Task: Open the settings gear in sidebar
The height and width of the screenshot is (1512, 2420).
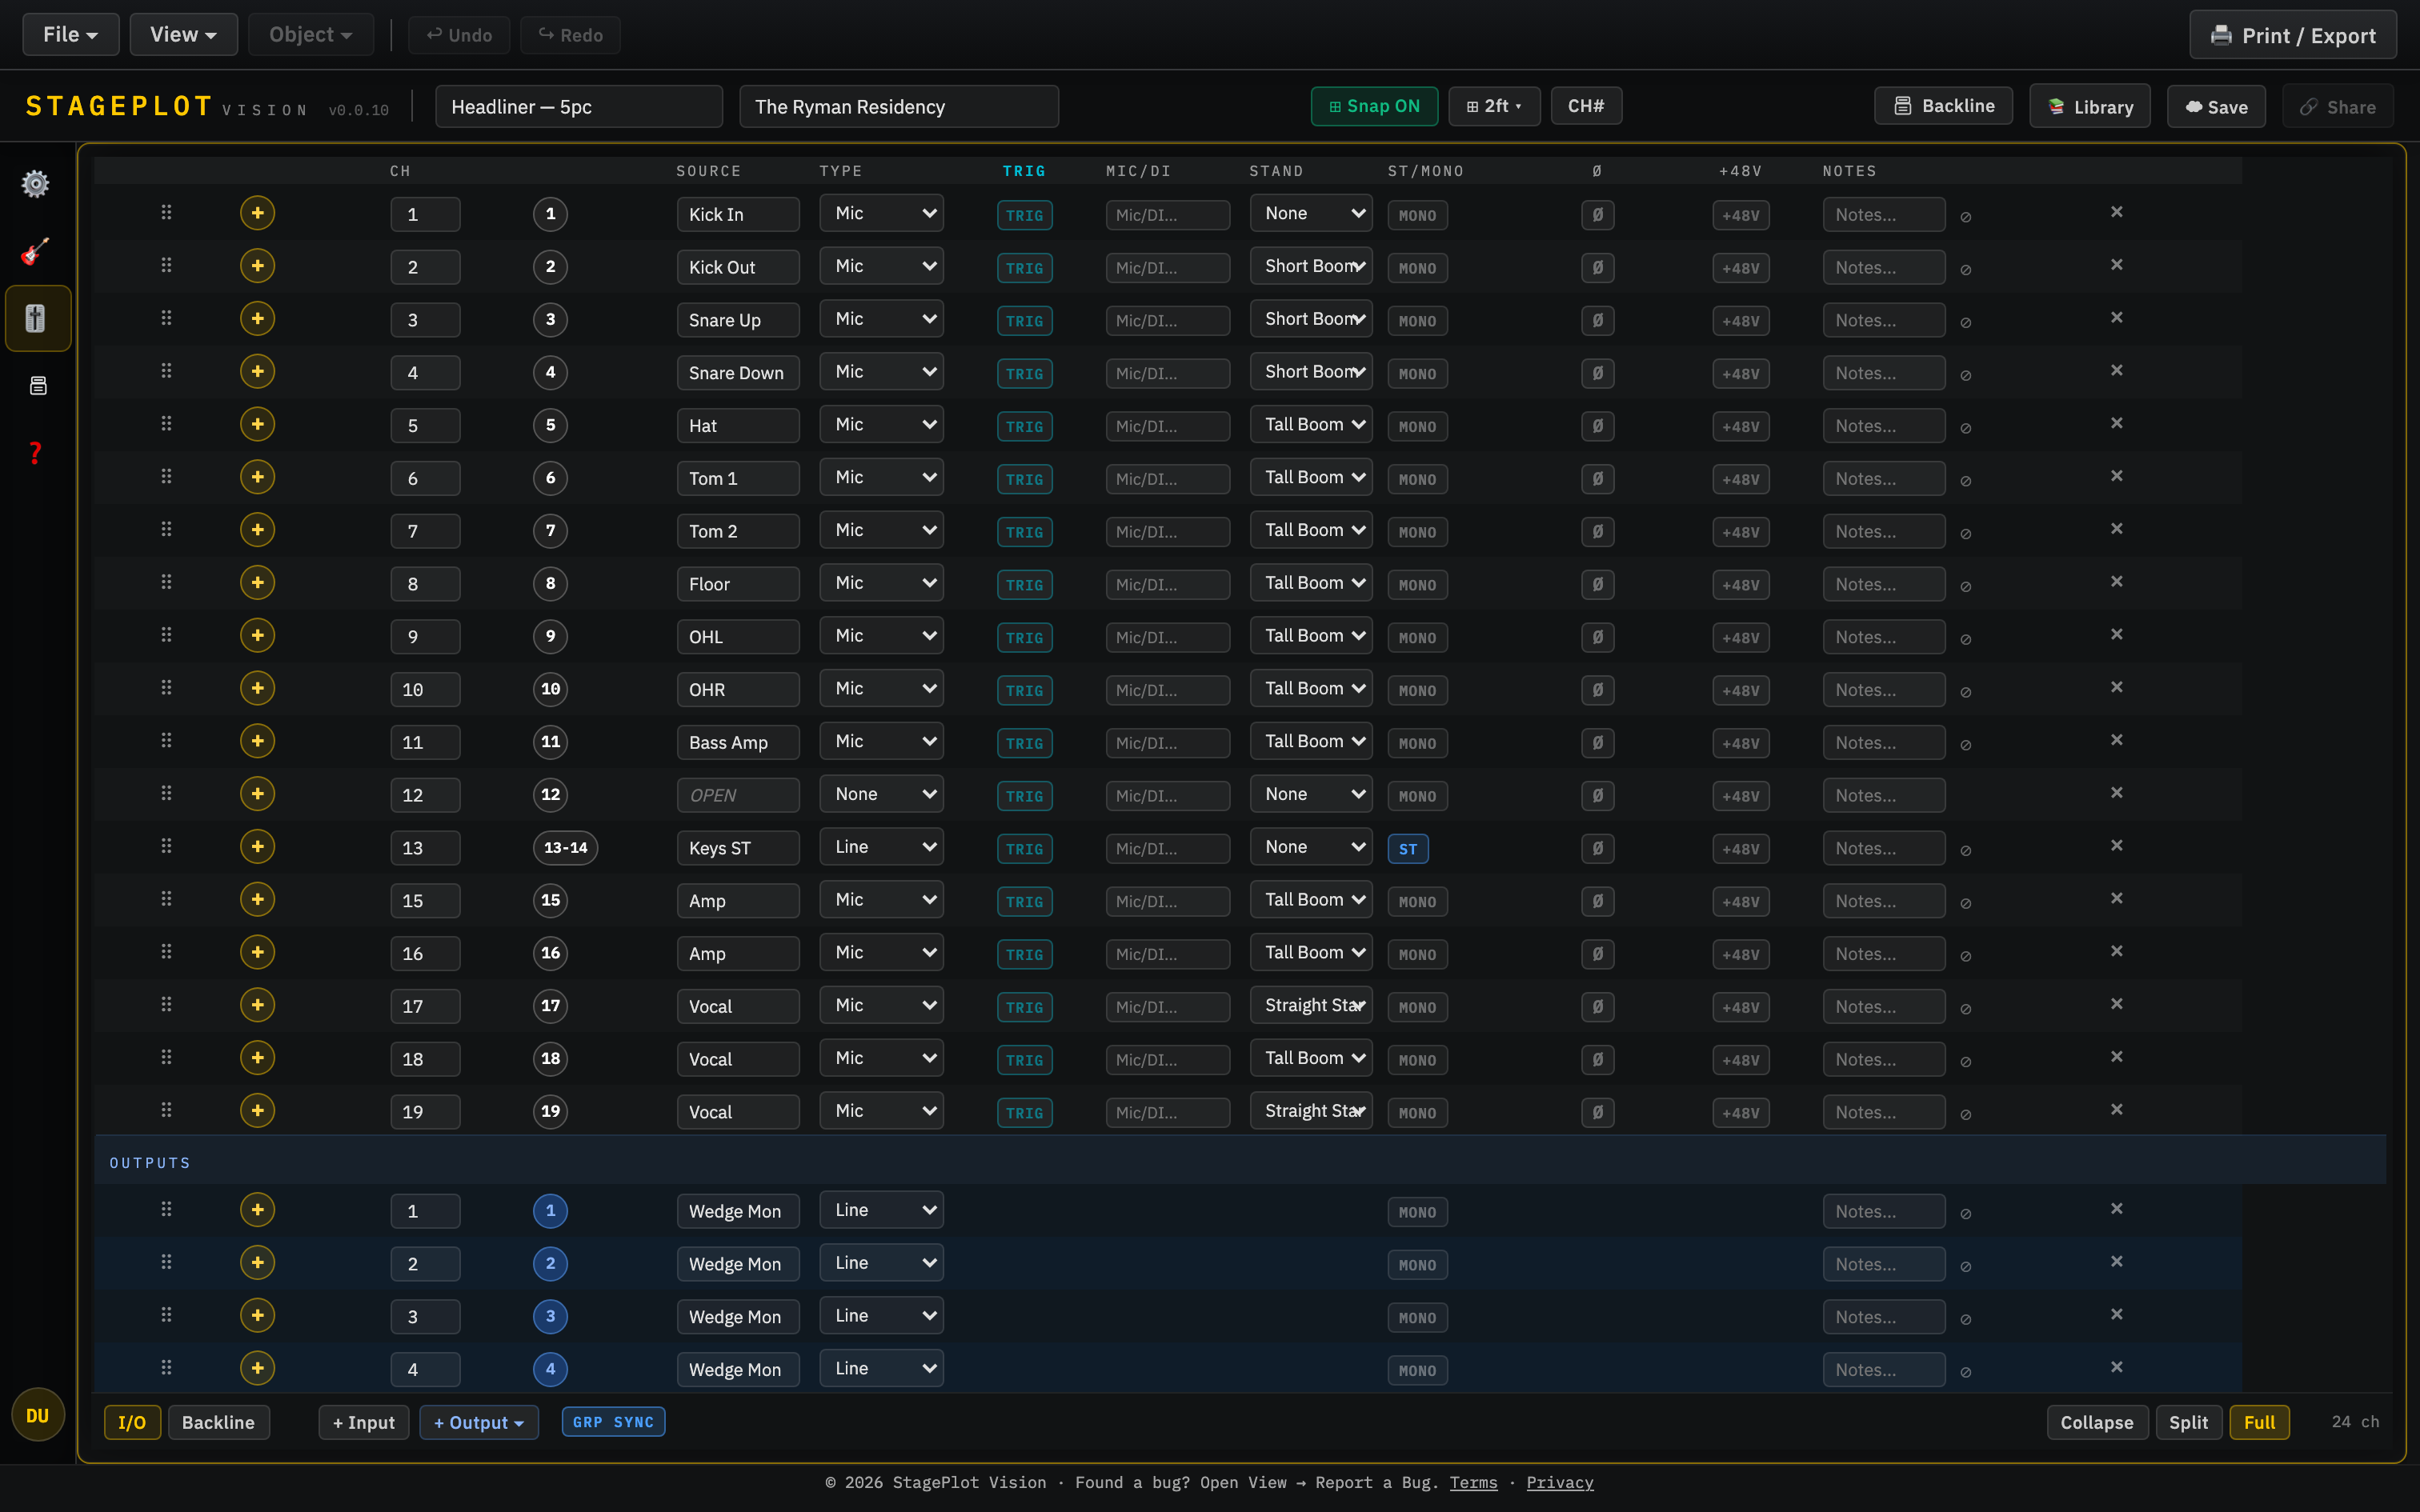Action: pyautogui.click(x=36, y=184)
